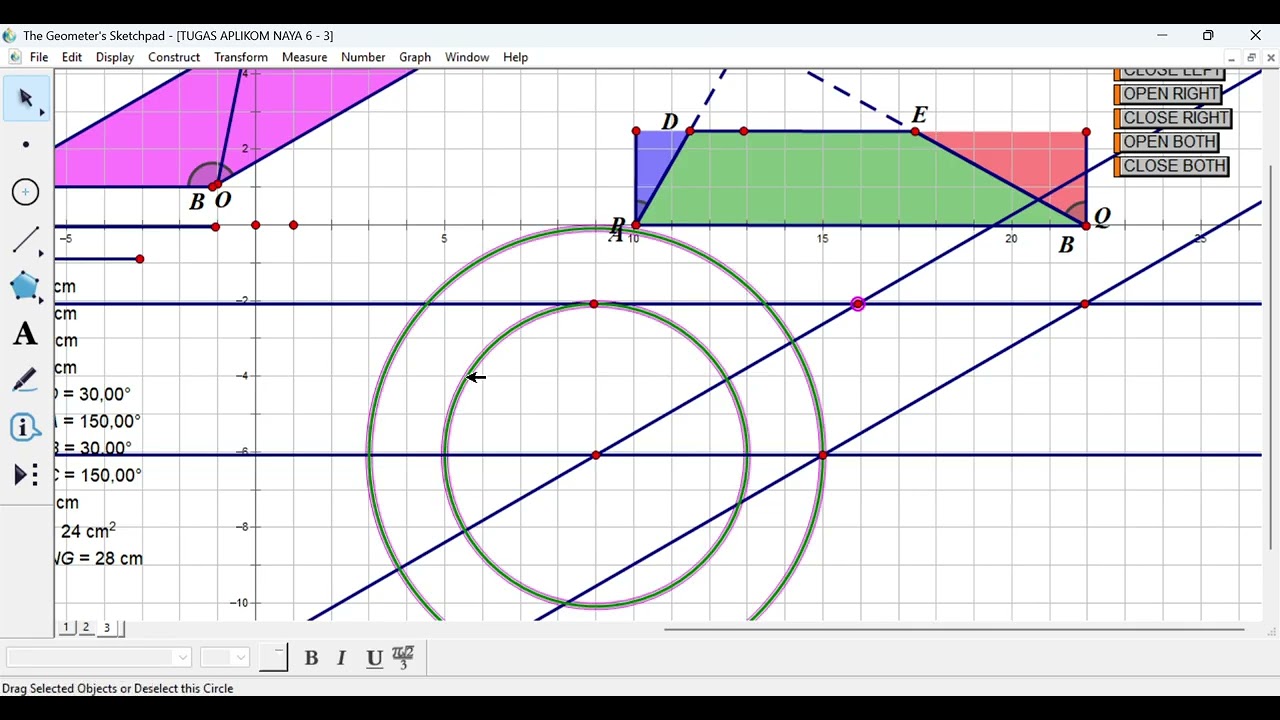
Task: Open the Graph menu
Action: (x=415, y=57)
